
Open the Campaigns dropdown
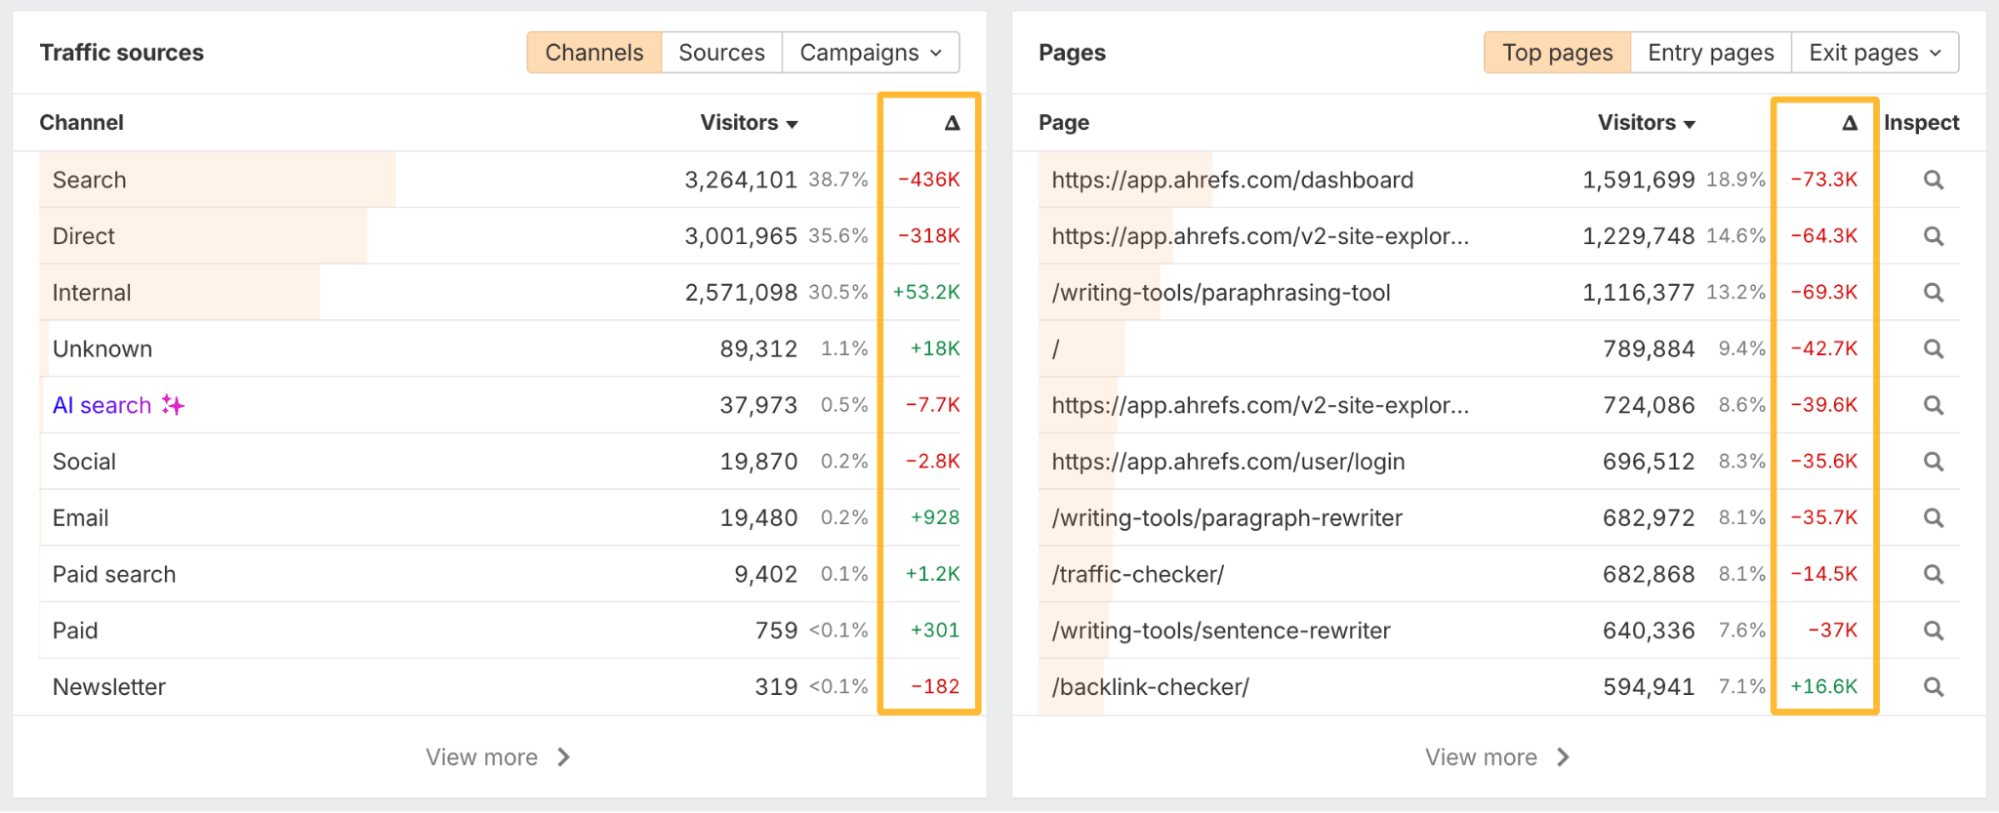870,53
